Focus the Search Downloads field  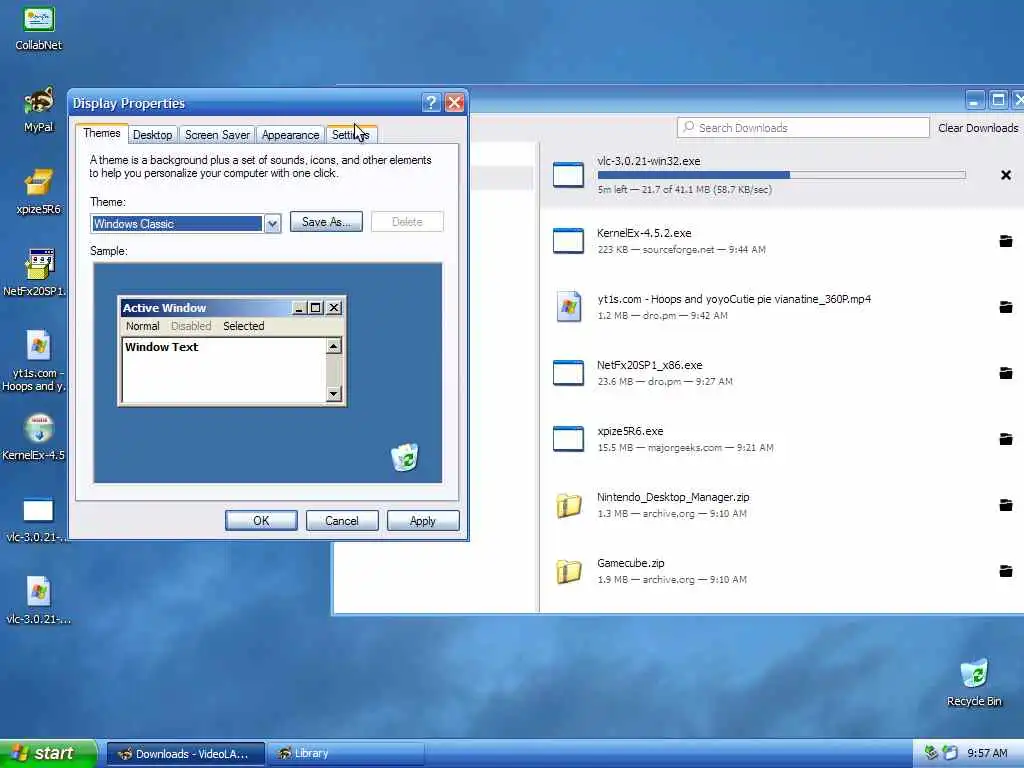(803, 127)
